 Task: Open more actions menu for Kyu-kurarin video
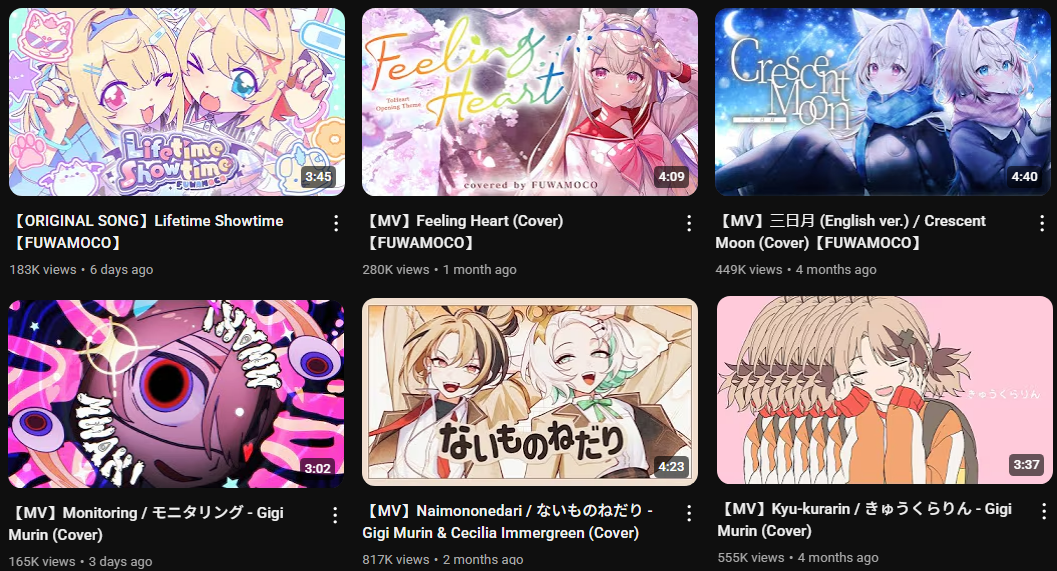click(1044, 512)
